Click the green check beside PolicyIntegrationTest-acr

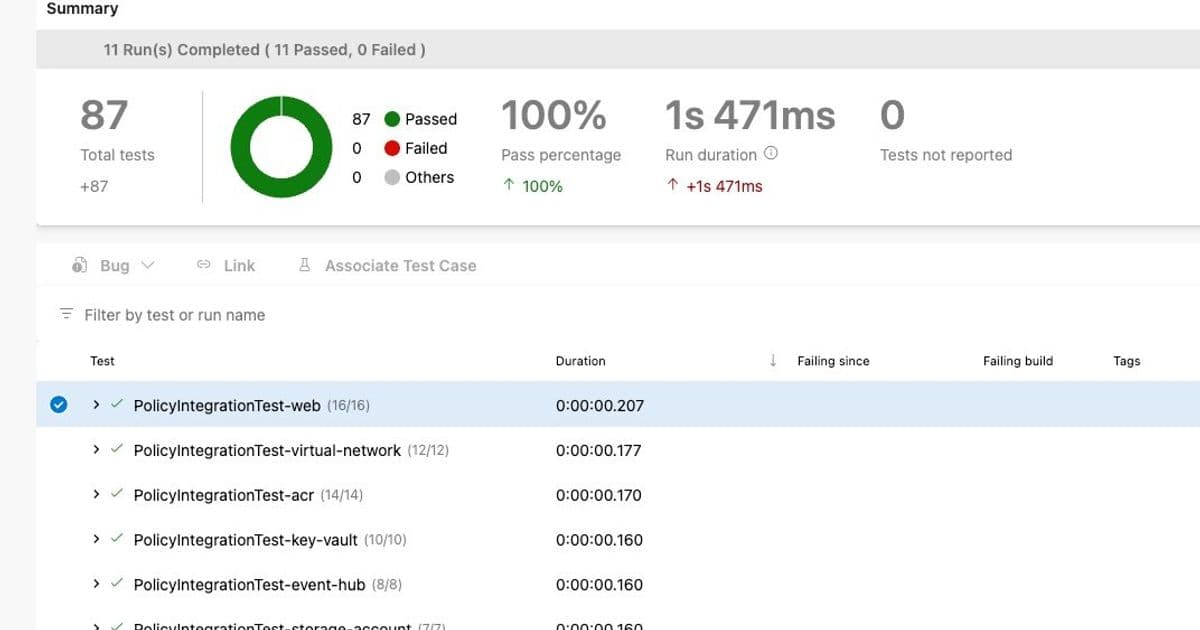(x=117, y=495)
